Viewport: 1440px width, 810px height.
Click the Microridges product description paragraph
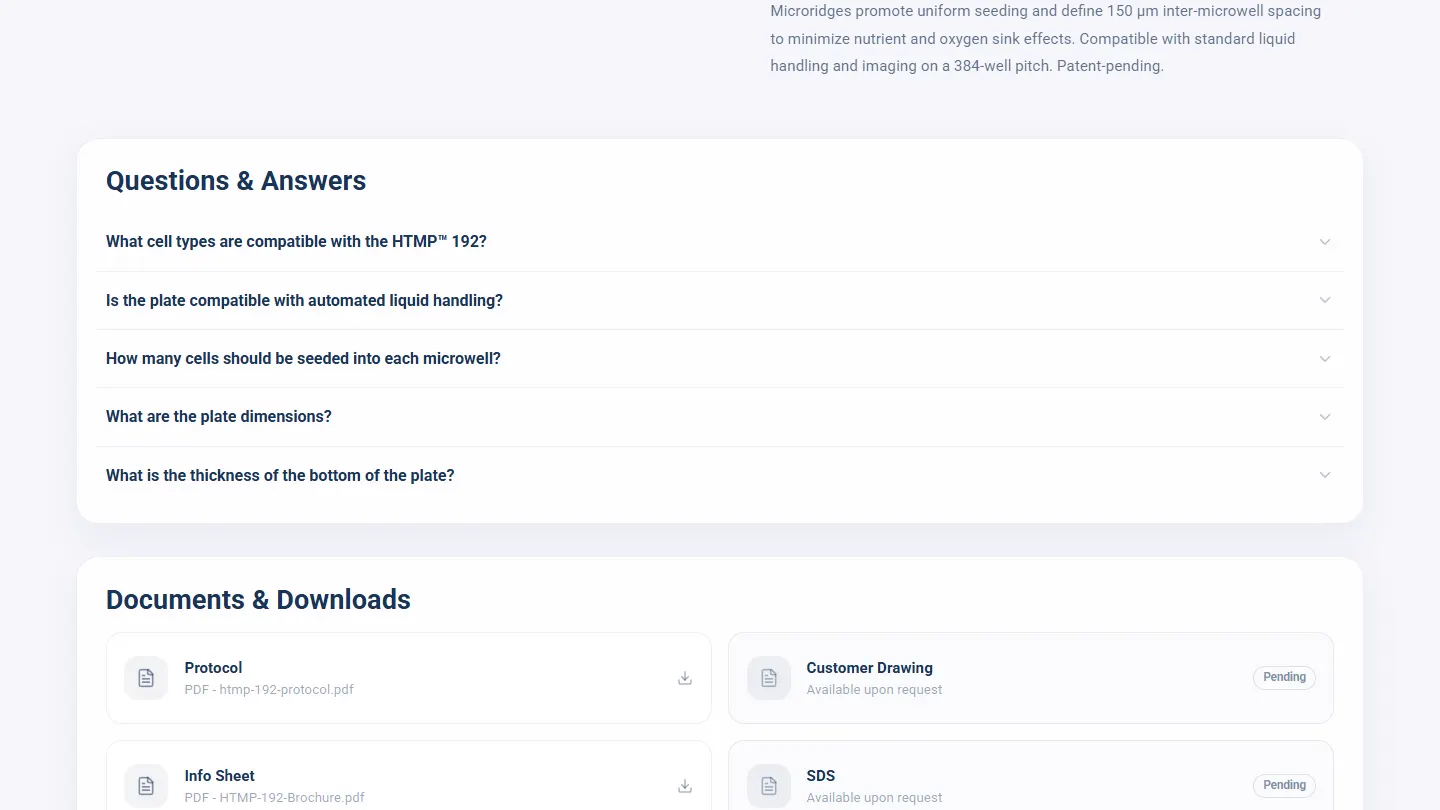tap(1046, 39)
